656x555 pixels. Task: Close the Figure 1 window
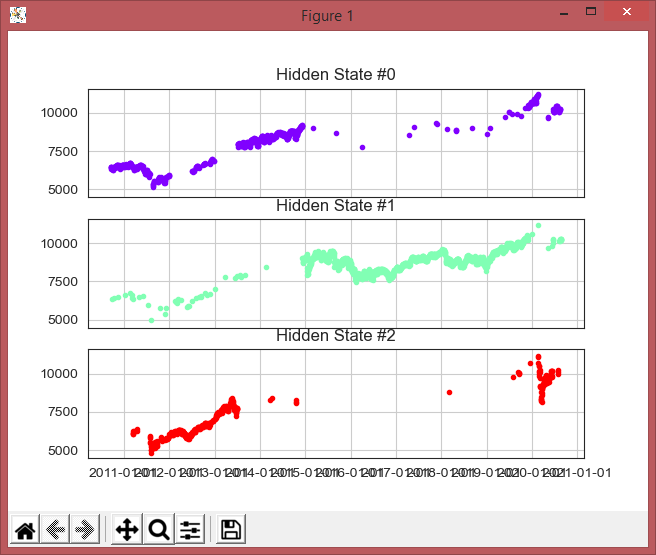pos(626,13)
